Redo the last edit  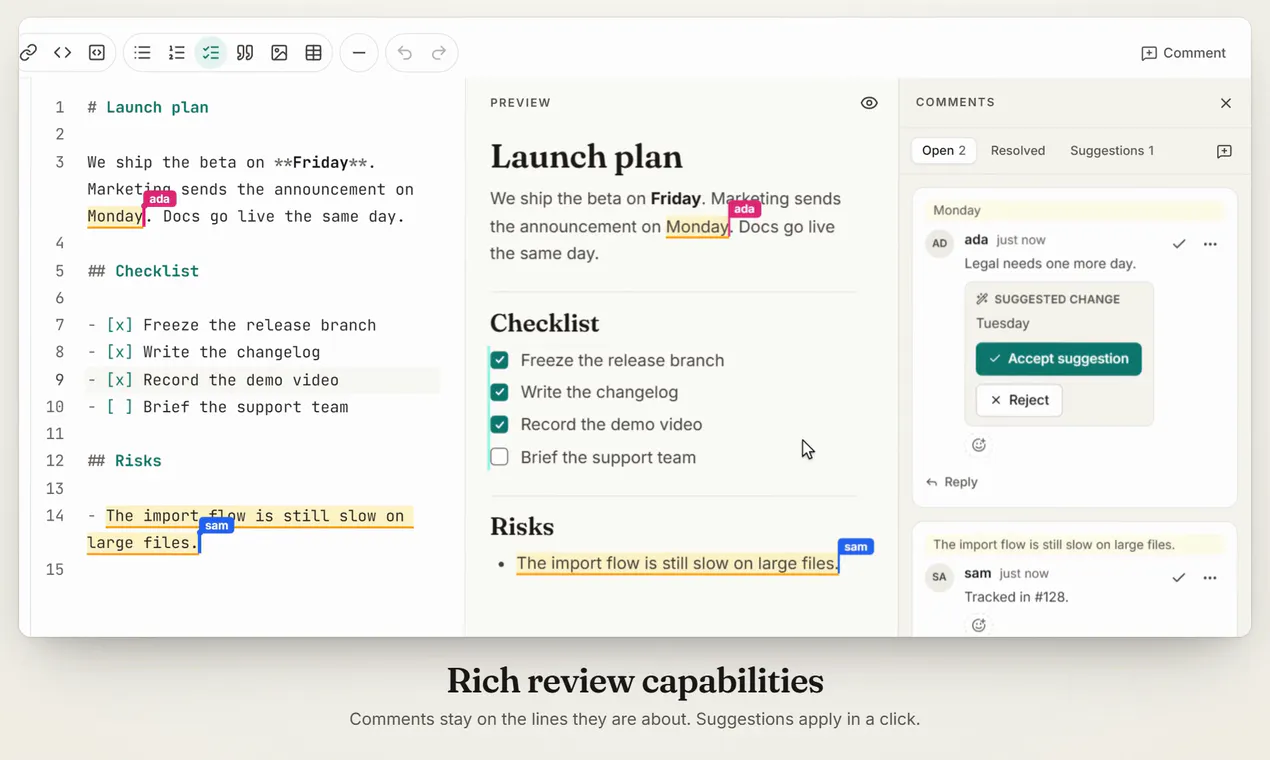tap(439, 53)
